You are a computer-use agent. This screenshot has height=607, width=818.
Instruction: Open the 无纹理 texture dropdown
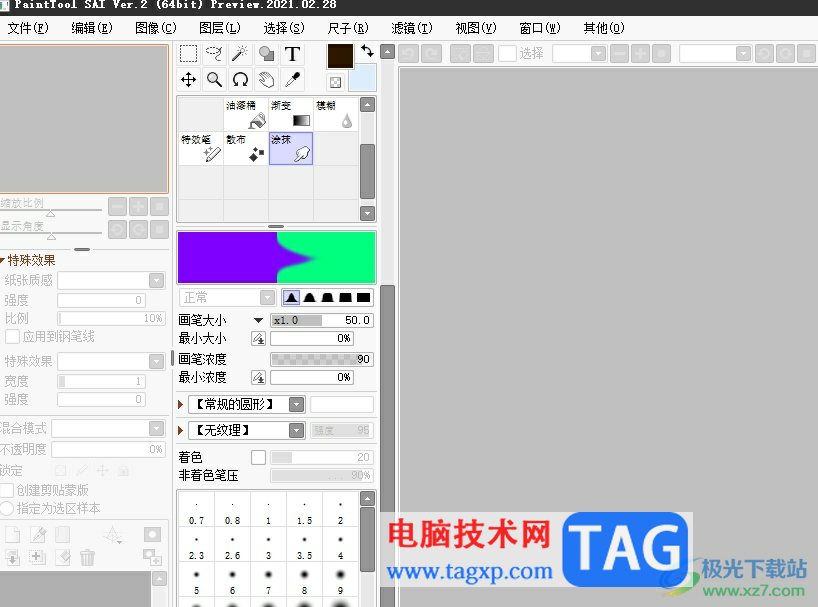click(296, 430)
